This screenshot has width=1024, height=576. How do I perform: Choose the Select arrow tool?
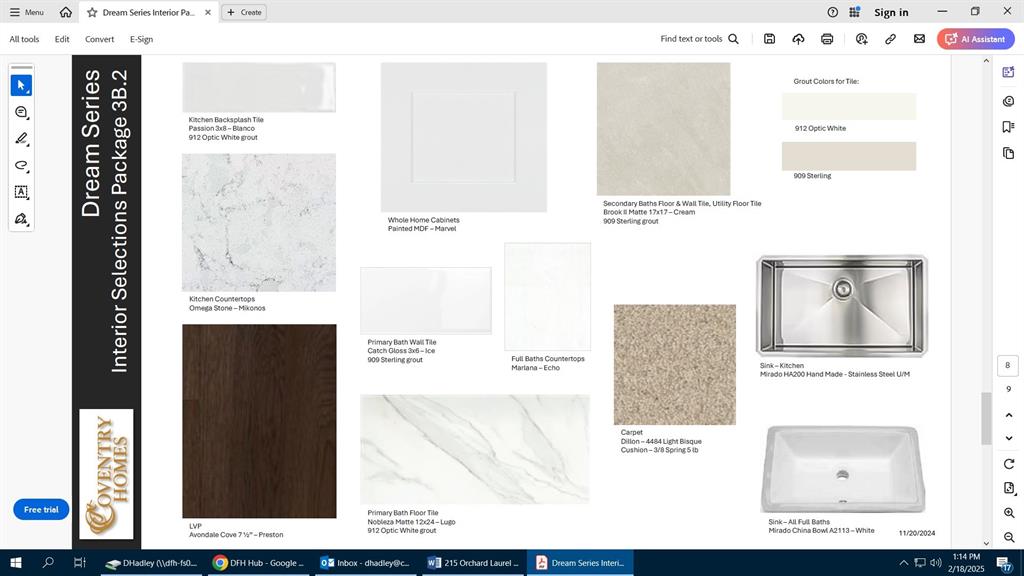click(x=22, y=86)
